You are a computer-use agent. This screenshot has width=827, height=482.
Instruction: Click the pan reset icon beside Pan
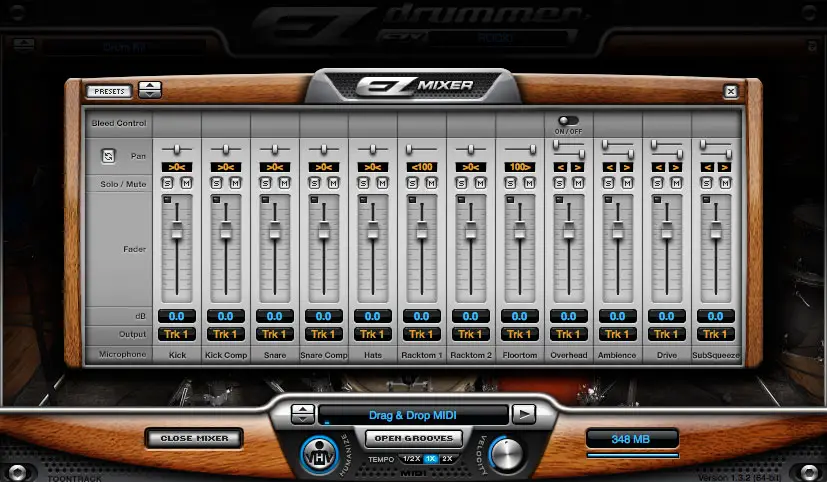108,156
